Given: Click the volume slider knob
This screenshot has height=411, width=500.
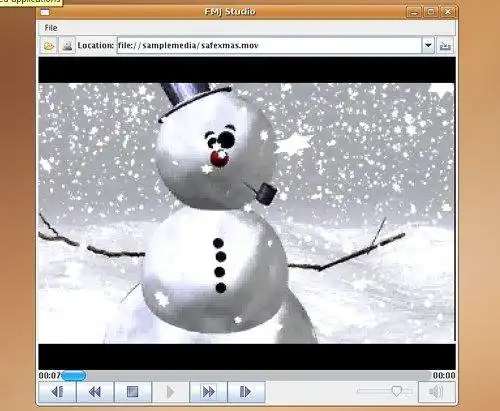Looking at the screenshot, I should [x=396, y=391].
